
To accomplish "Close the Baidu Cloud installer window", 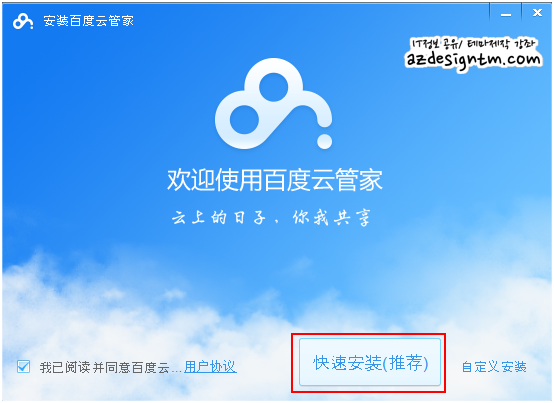I will click(x=537, y=13).
